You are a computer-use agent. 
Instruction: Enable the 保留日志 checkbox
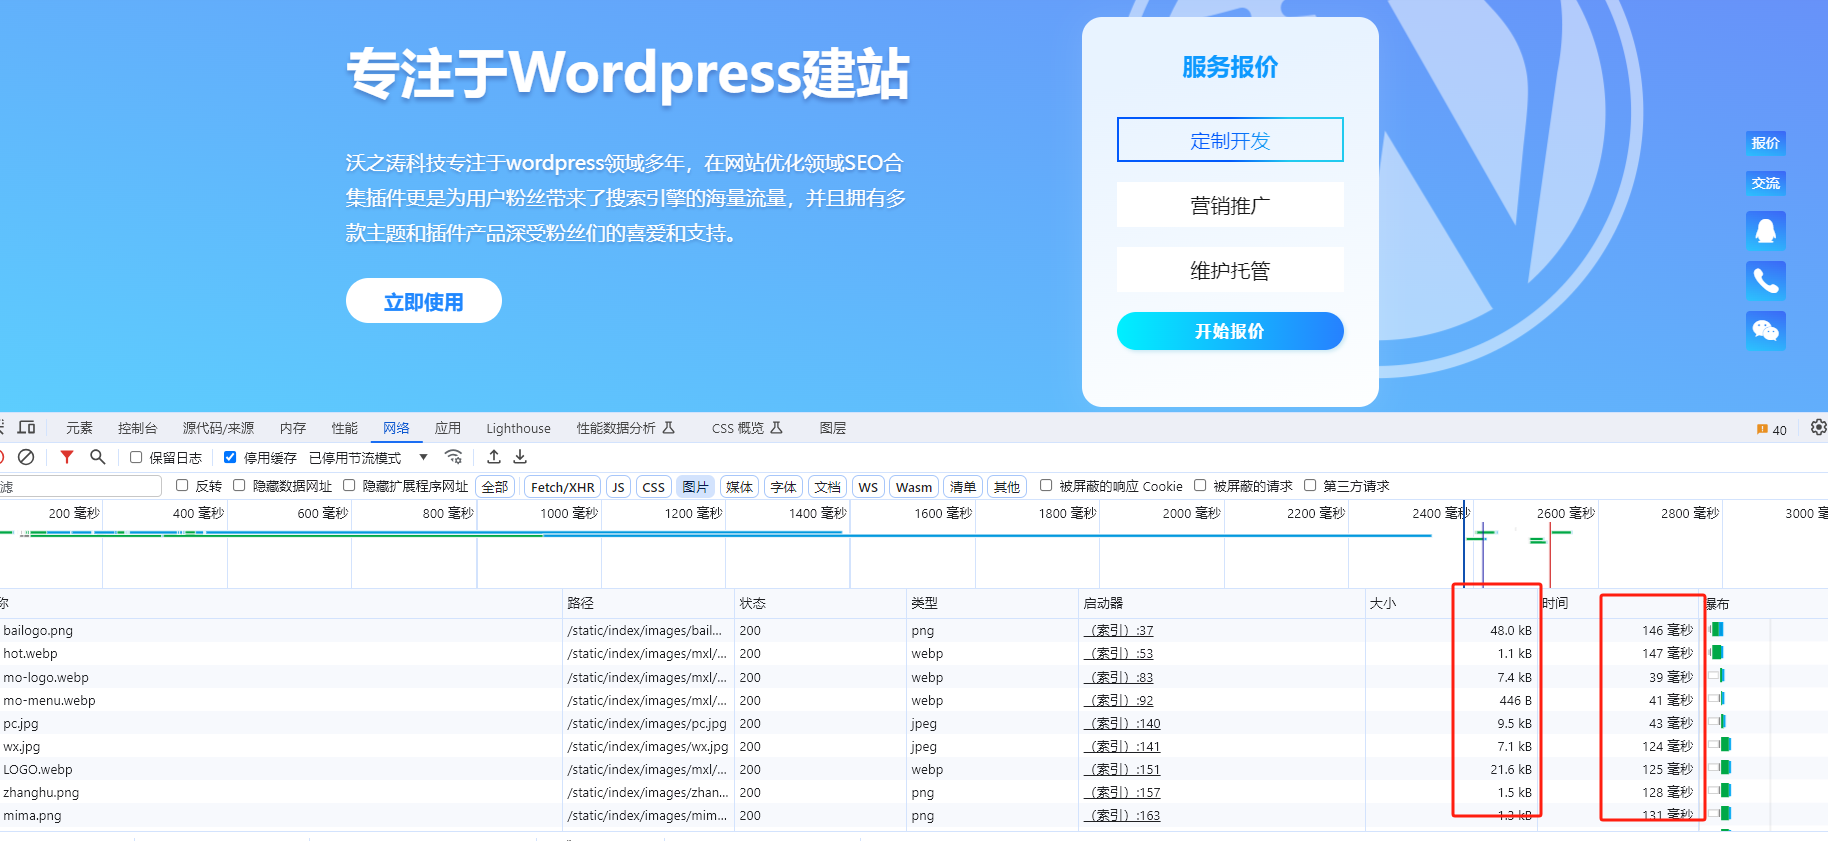136,457
